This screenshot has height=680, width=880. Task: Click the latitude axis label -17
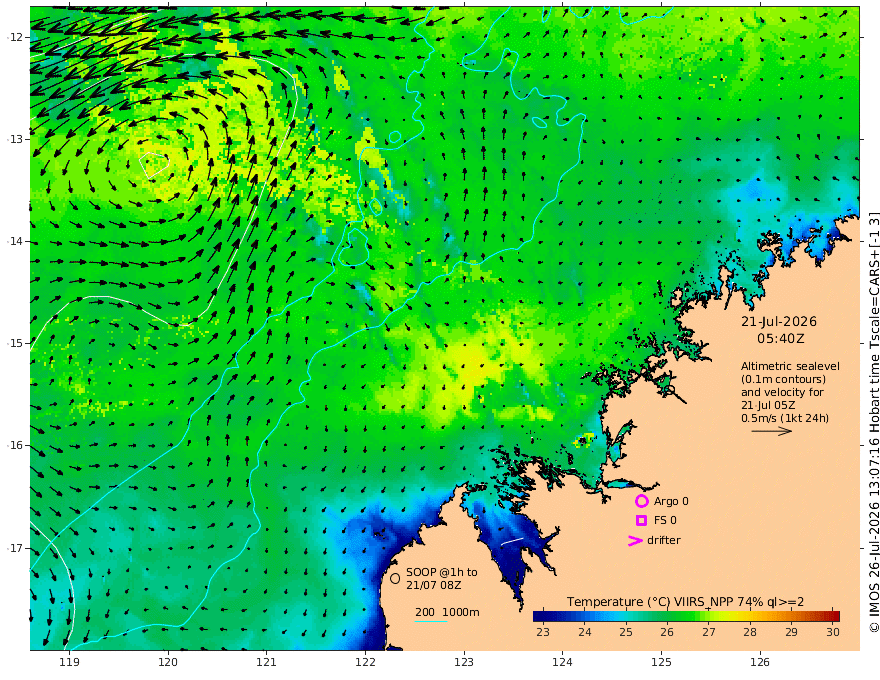tap(15, 548)
